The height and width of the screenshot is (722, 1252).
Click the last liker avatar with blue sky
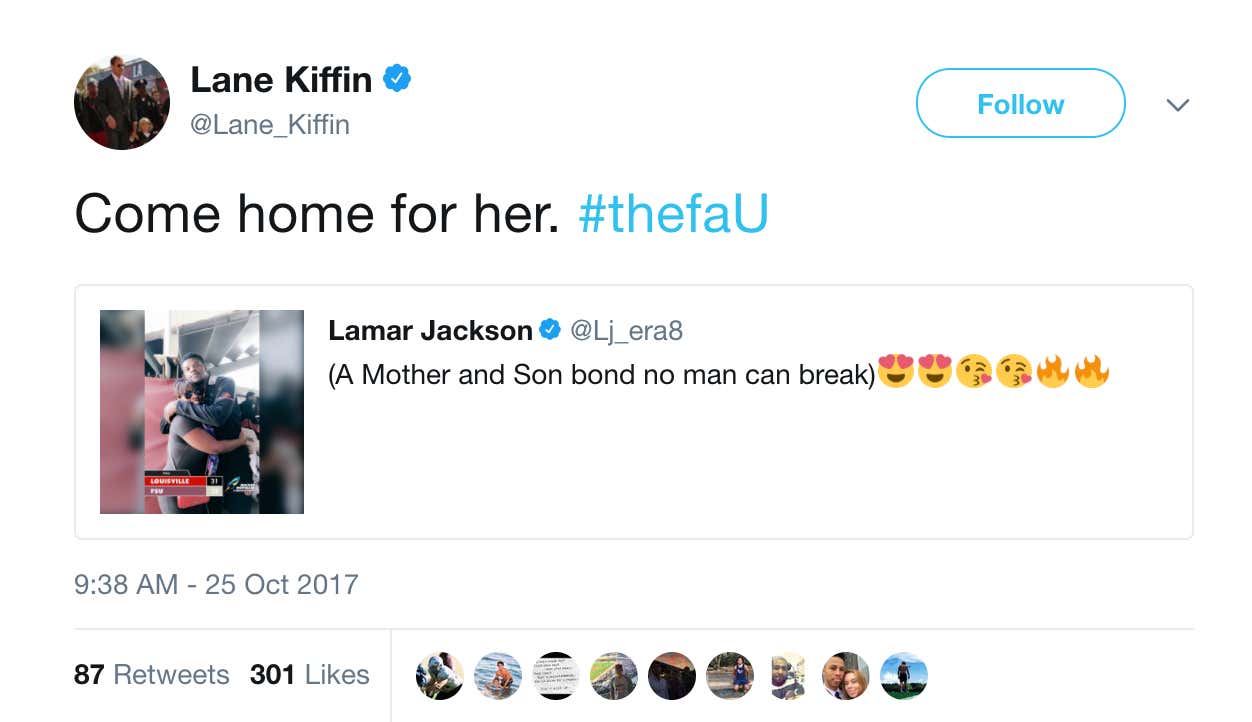click(x=904, y=676)
